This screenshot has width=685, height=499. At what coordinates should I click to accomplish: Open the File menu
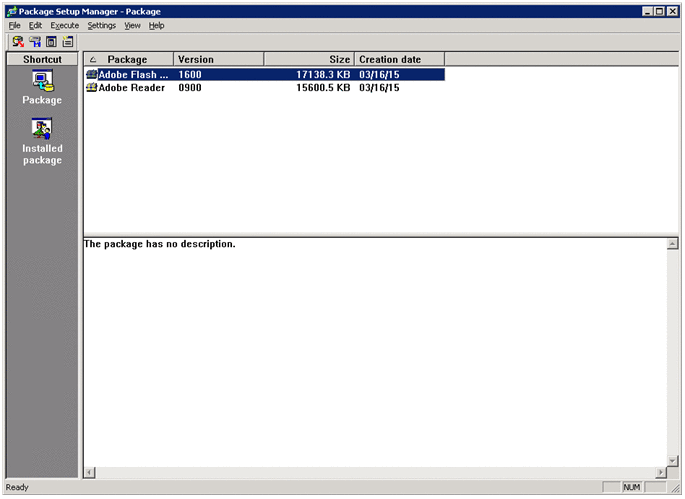[x=14, y=26]
